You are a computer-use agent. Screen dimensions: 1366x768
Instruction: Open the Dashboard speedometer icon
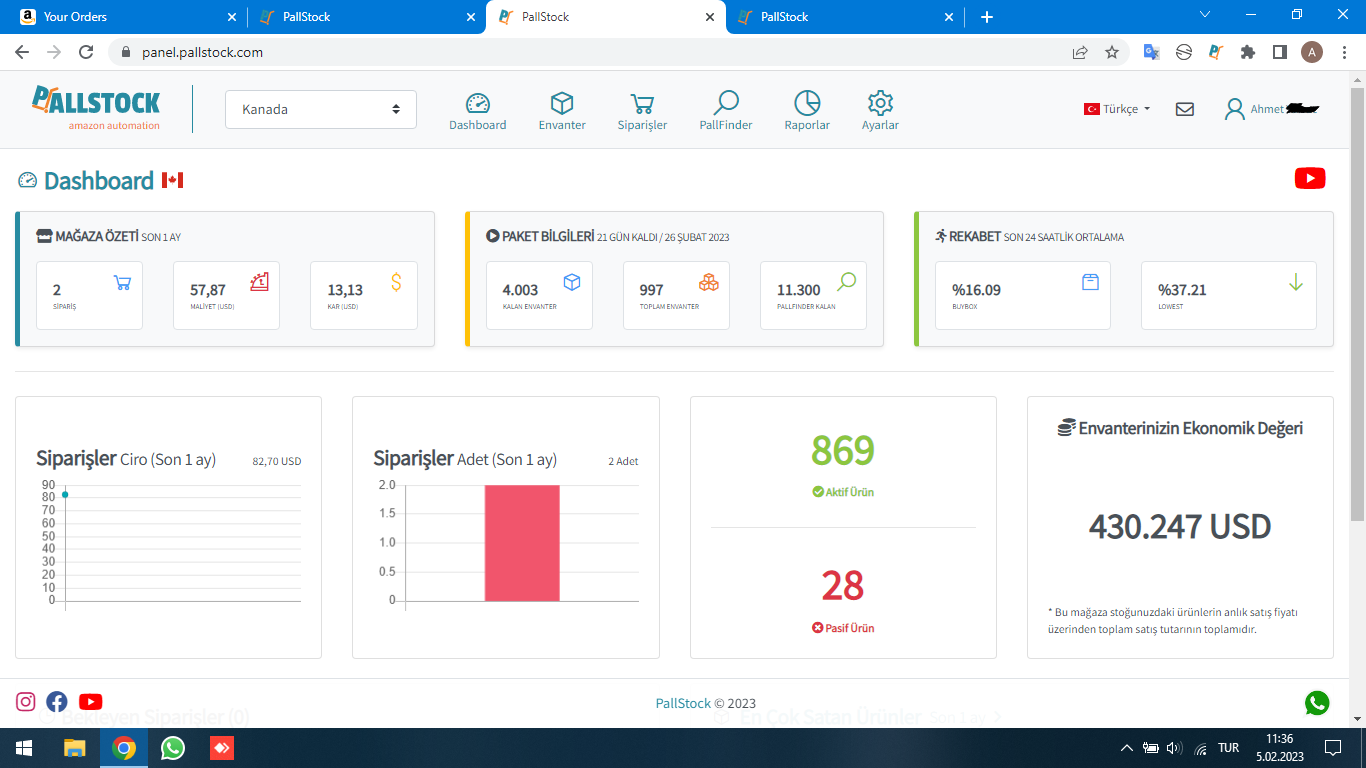478,103
